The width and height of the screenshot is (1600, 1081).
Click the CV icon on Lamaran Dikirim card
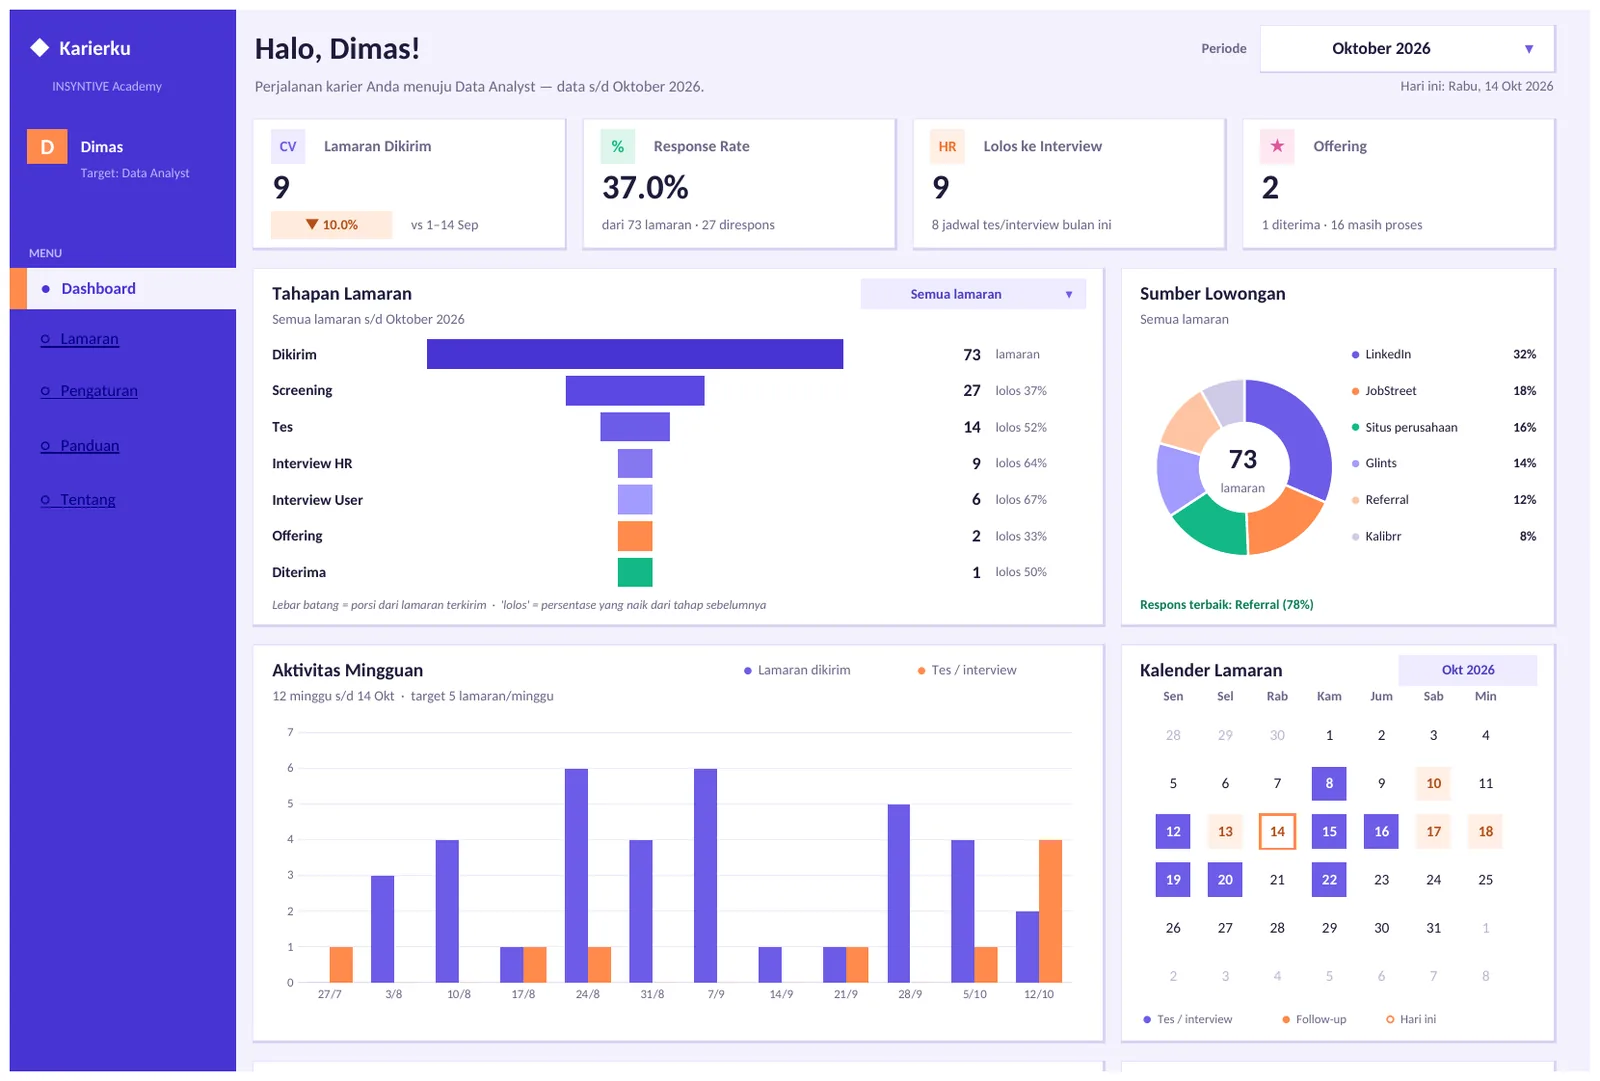pos(288,147)
